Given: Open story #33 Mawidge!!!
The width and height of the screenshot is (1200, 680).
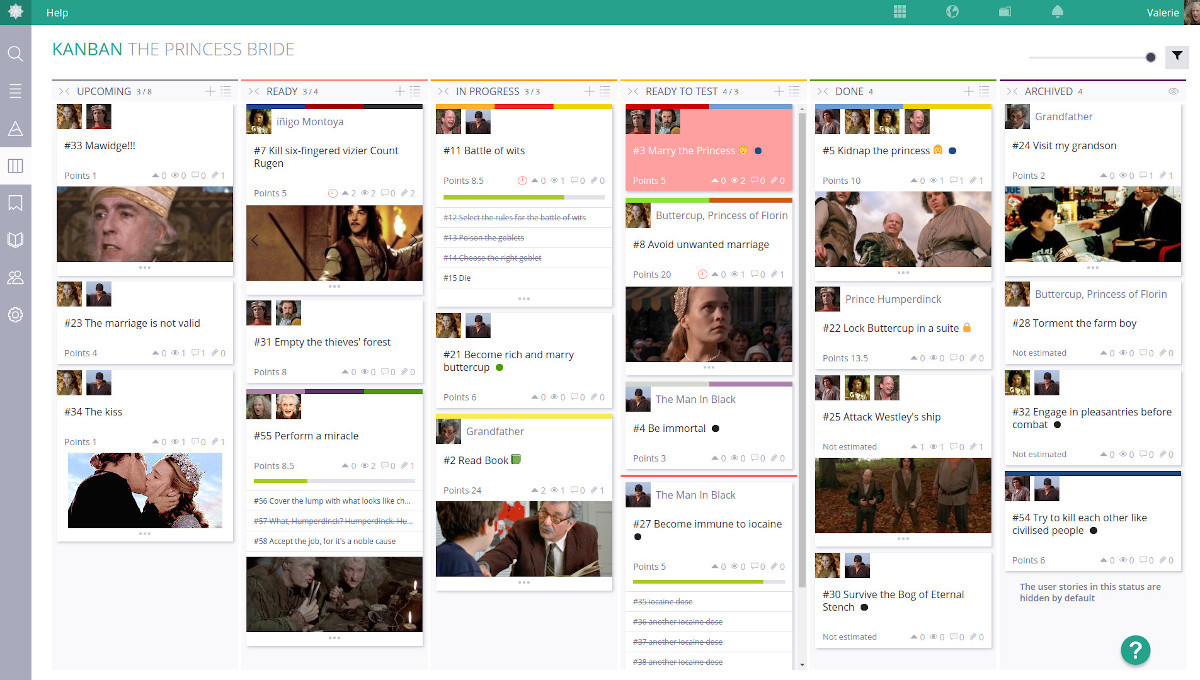Looking at the screenshot, I should coord(100,146).
